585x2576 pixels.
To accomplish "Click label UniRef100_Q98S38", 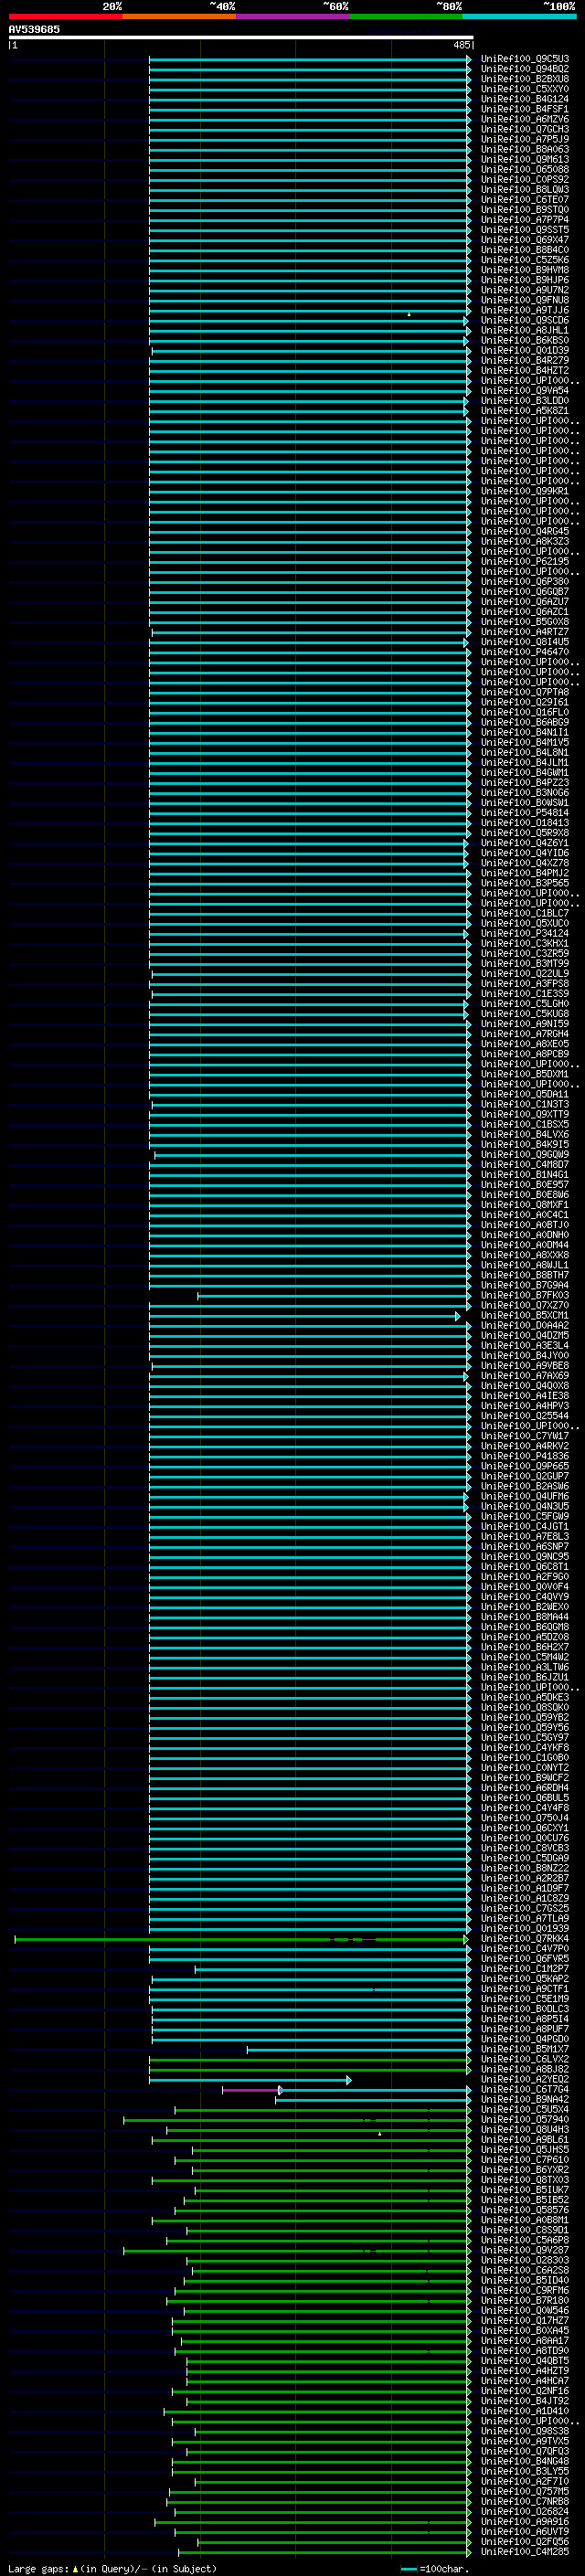I will (x=525, y=2431).
